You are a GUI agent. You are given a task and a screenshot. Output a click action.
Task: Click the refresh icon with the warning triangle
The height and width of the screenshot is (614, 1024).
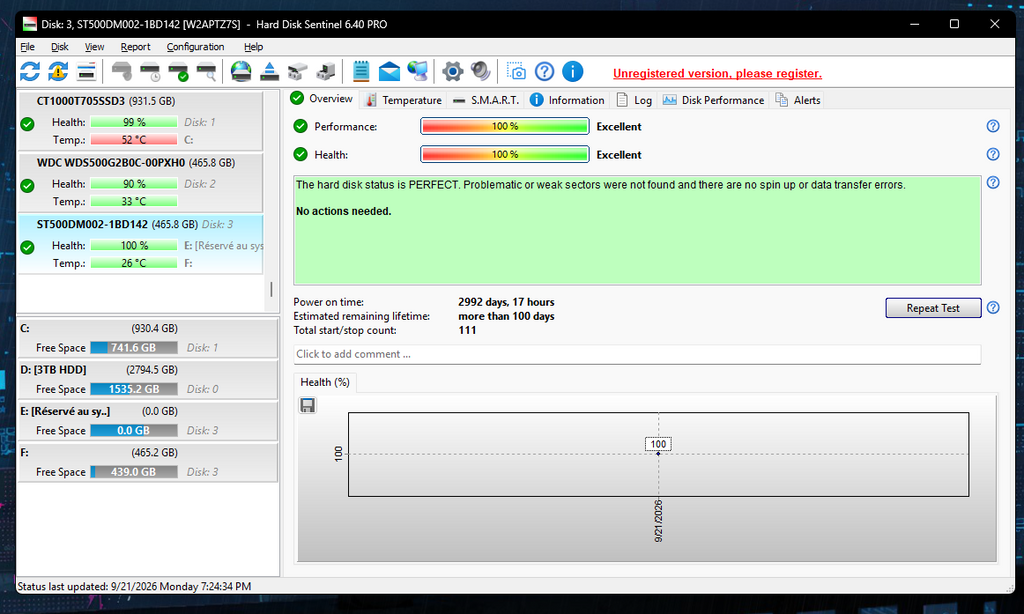58,71
